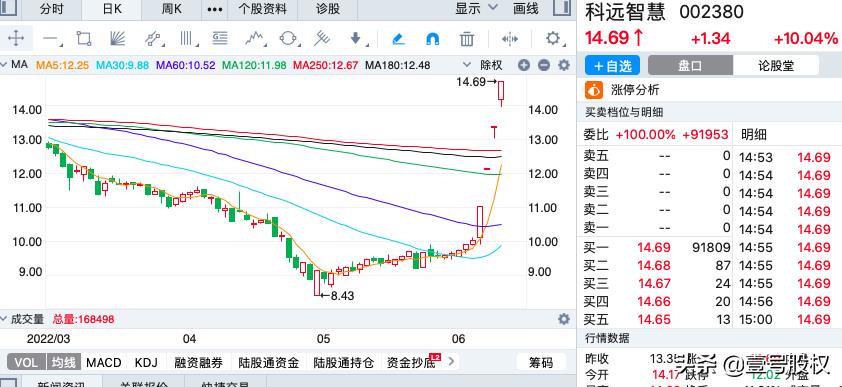Open the 个股资料 tab
Screen dimensions: 842x387
click(263, 9)
